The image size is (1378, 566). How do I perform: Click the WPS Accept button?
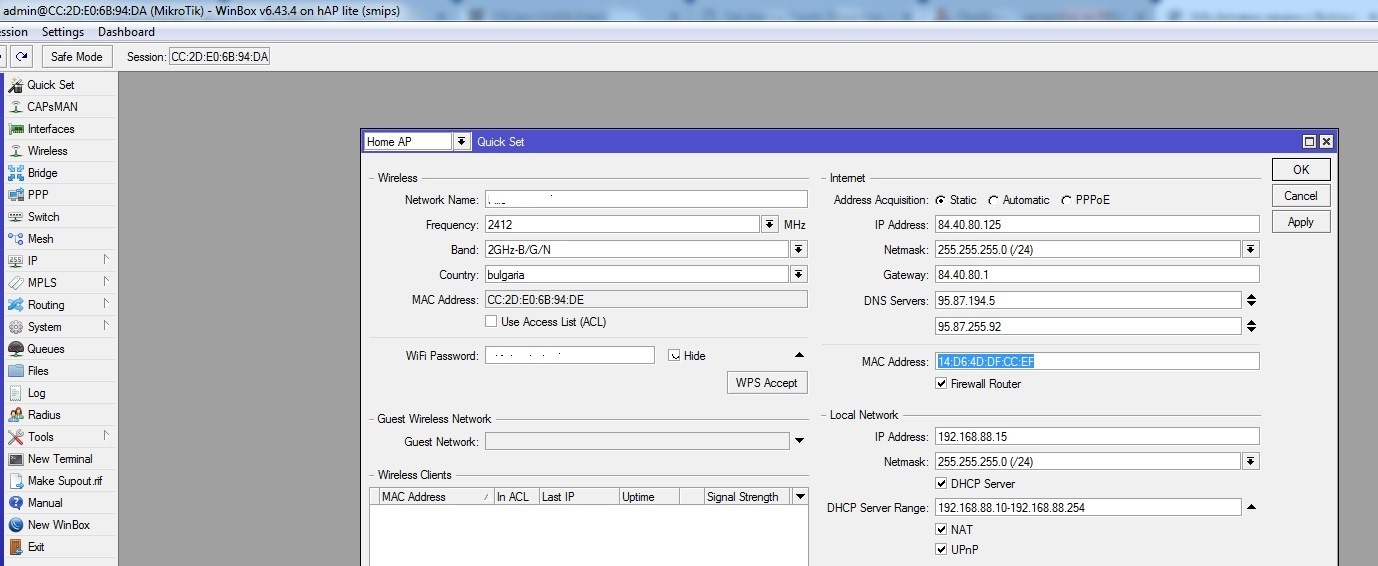(x=766, y=383)
